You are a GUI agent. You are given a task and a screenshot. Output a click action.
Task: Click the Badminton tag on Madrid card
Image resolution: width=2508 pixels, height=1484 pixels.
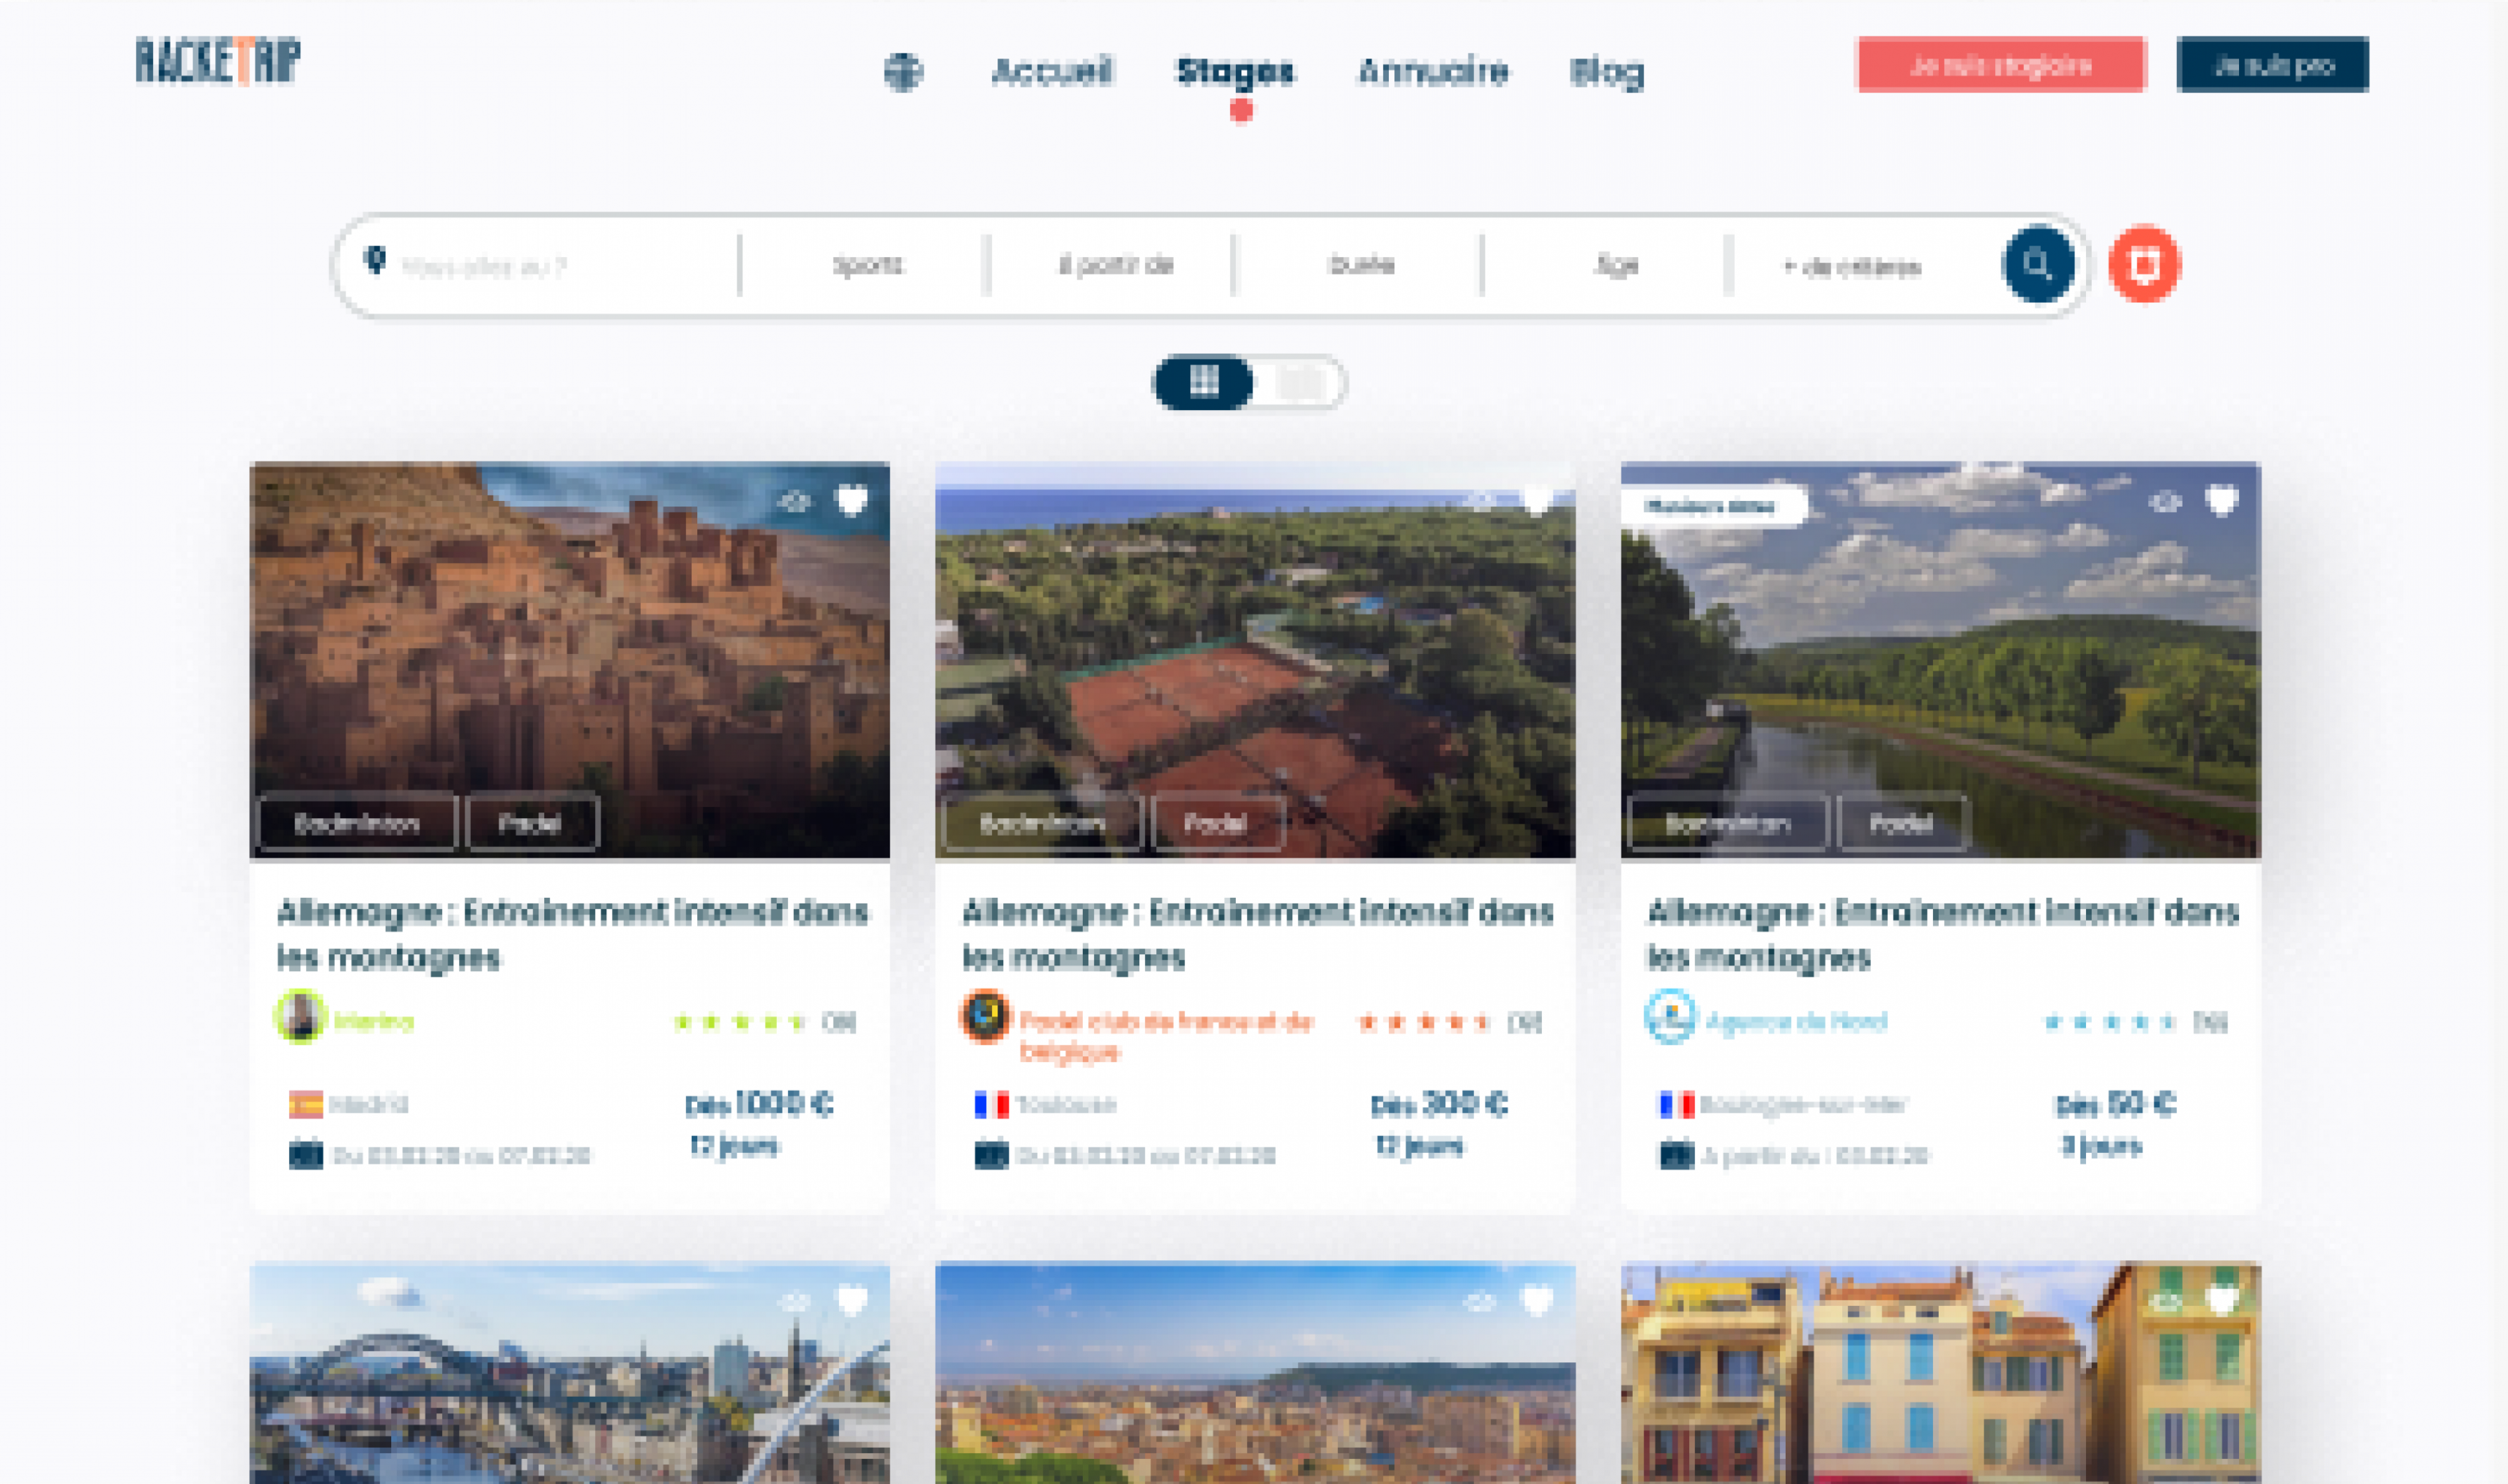tap(357, 823)
